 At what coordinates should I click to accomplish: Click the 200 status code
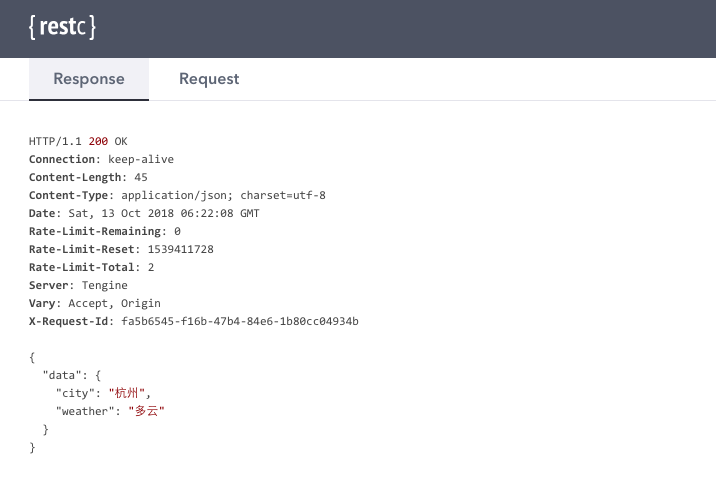coord(98,141)
